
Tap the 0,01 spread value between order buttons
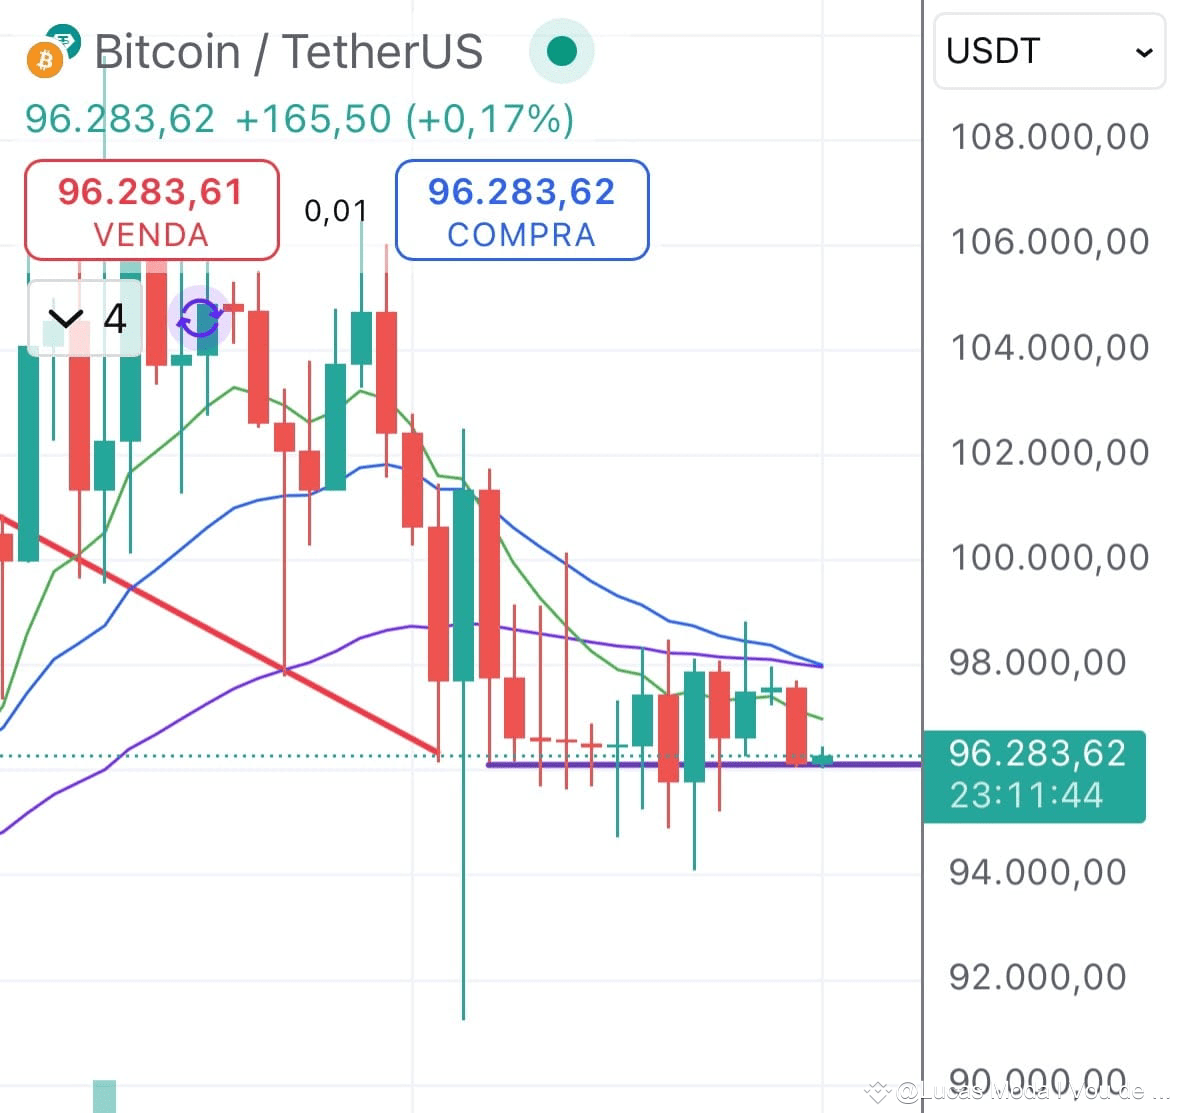pos(336,211)
